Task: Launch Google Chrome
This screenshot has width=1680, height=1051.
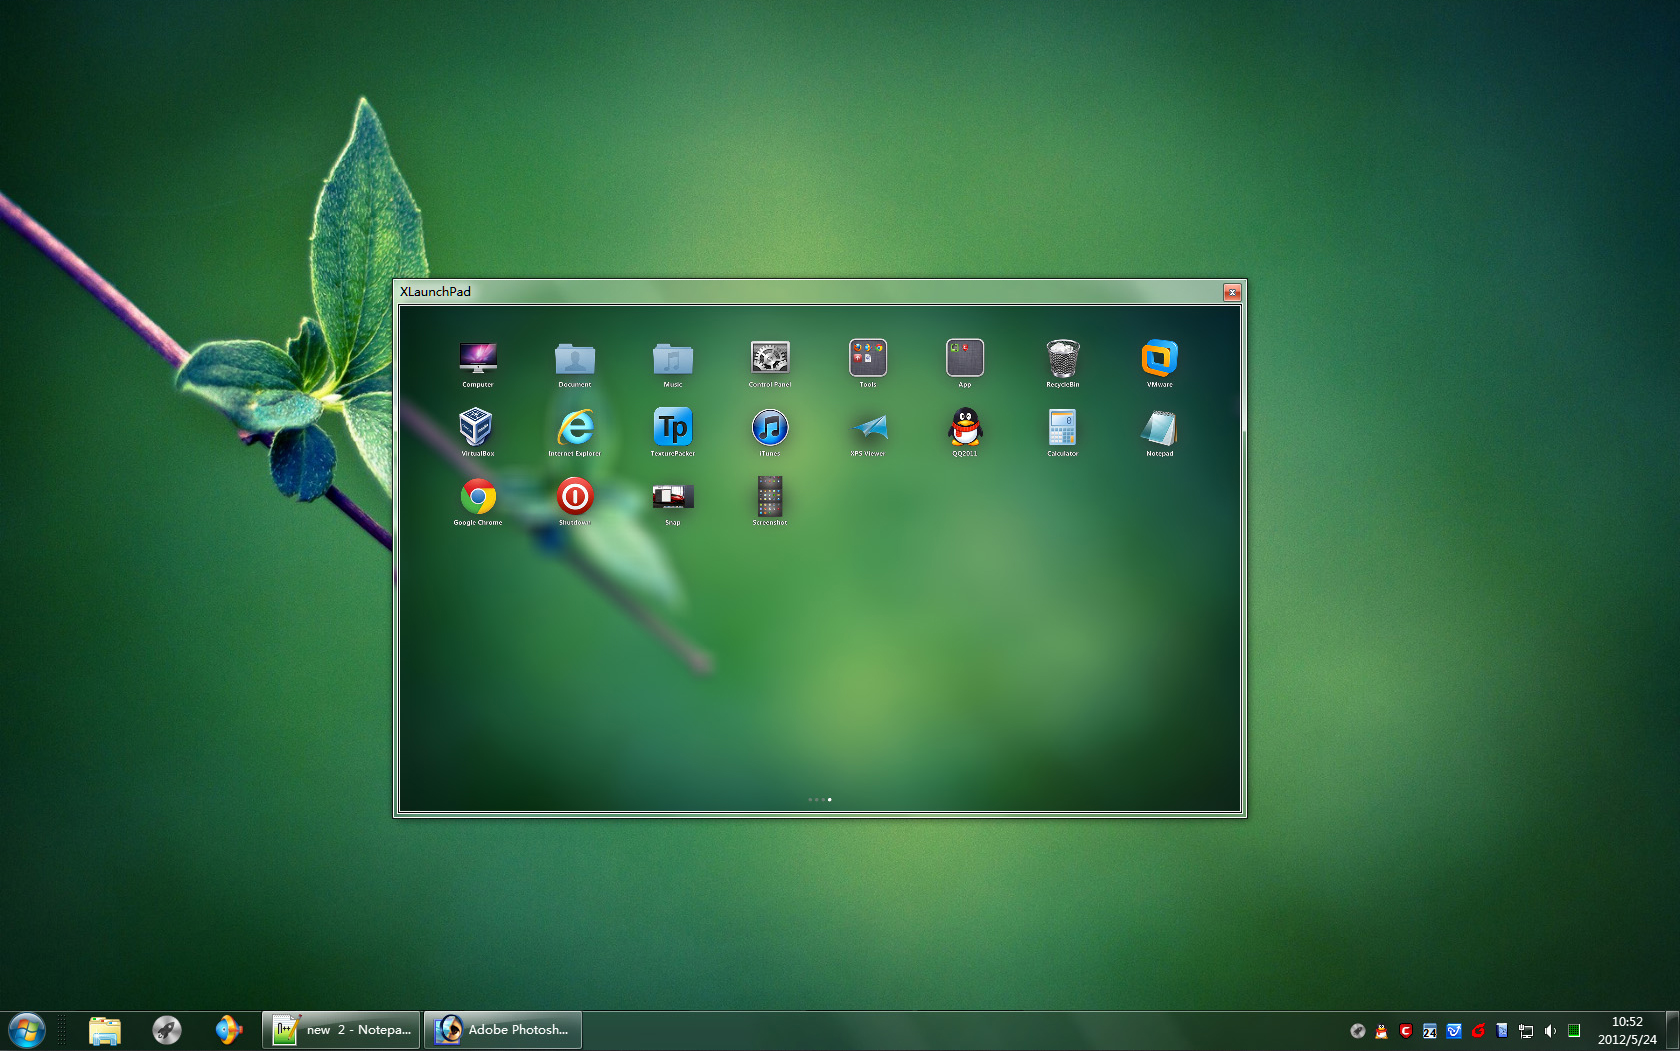Action: (477, 497)
